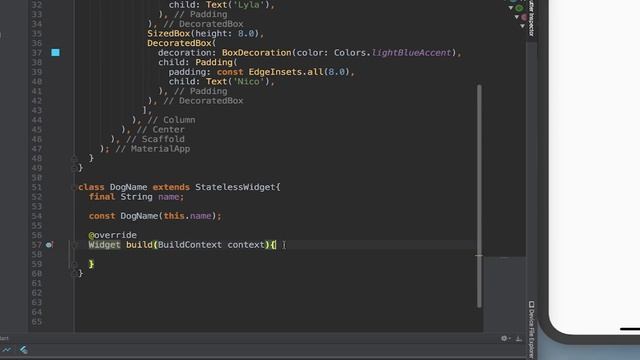Click 'BuildContext context' parameter text
Image resolution: width=640 pixels, height=360 pixels.
coord(211,245)
